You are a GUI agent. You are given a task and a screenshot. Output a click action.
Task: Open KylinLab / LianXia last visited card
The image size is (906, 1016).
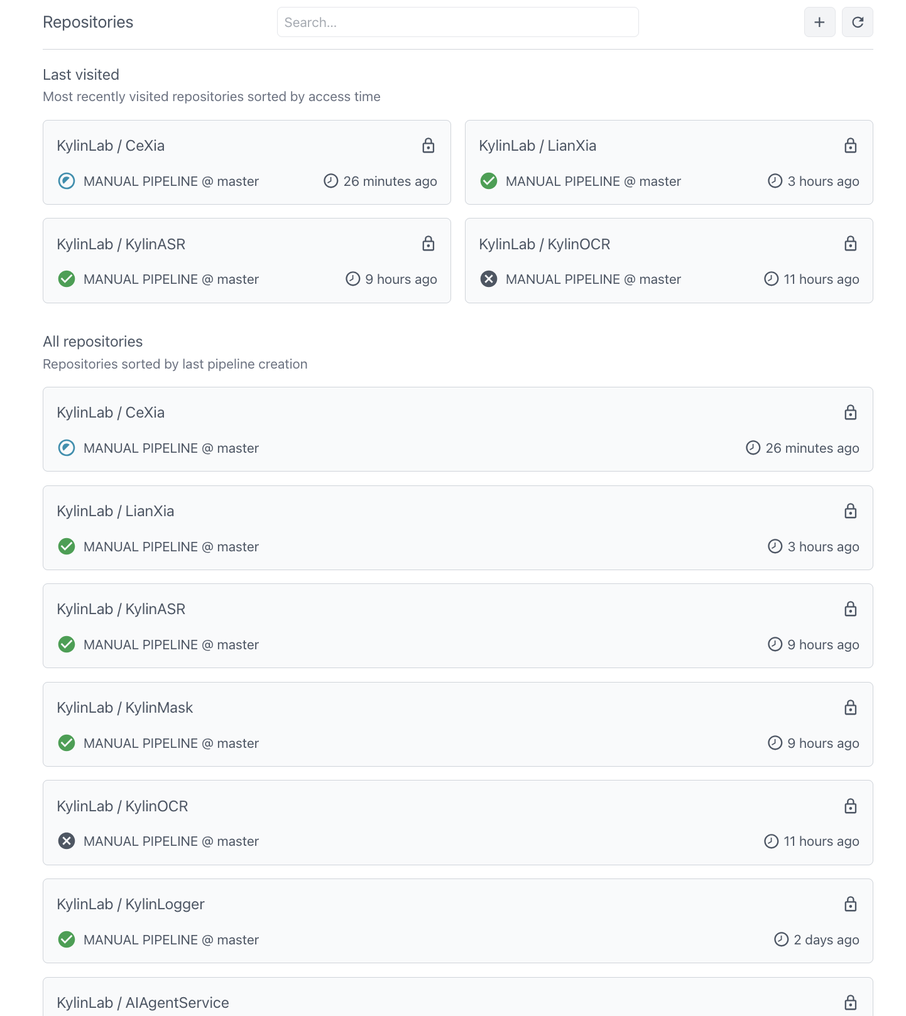pyautogui.click(x=669, y=163)
